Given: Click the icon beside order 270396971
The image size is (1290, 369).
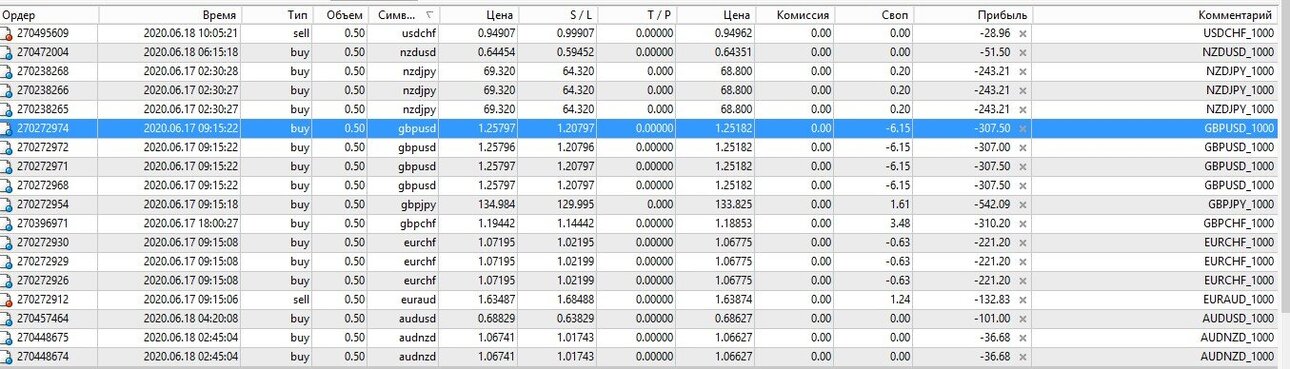Looking at the screenshot, I should pyautogui.click(x=7, y=223).
